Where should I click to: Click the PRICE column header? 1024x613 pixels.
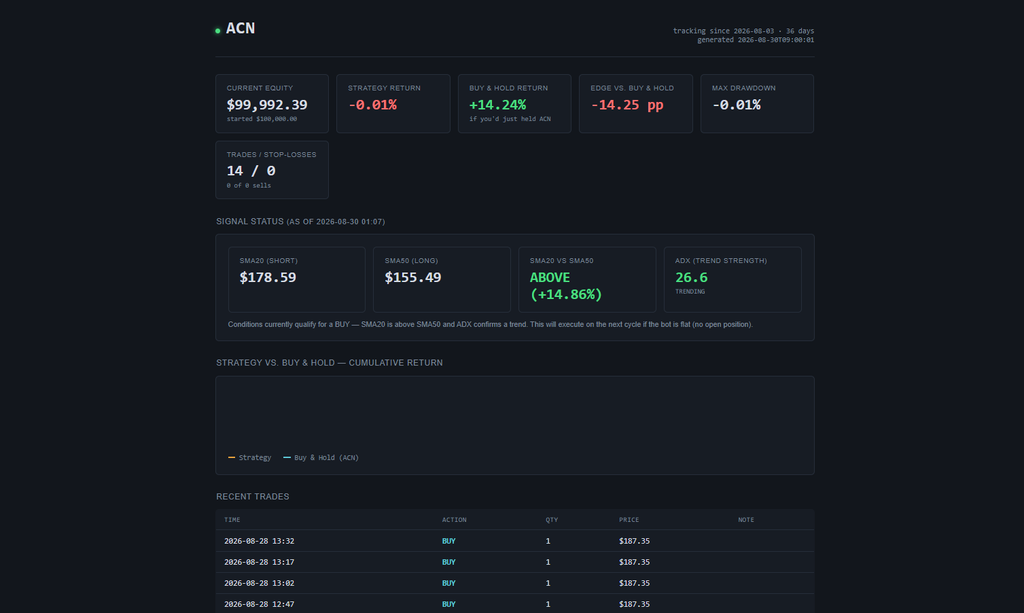[x=629, y=520]
